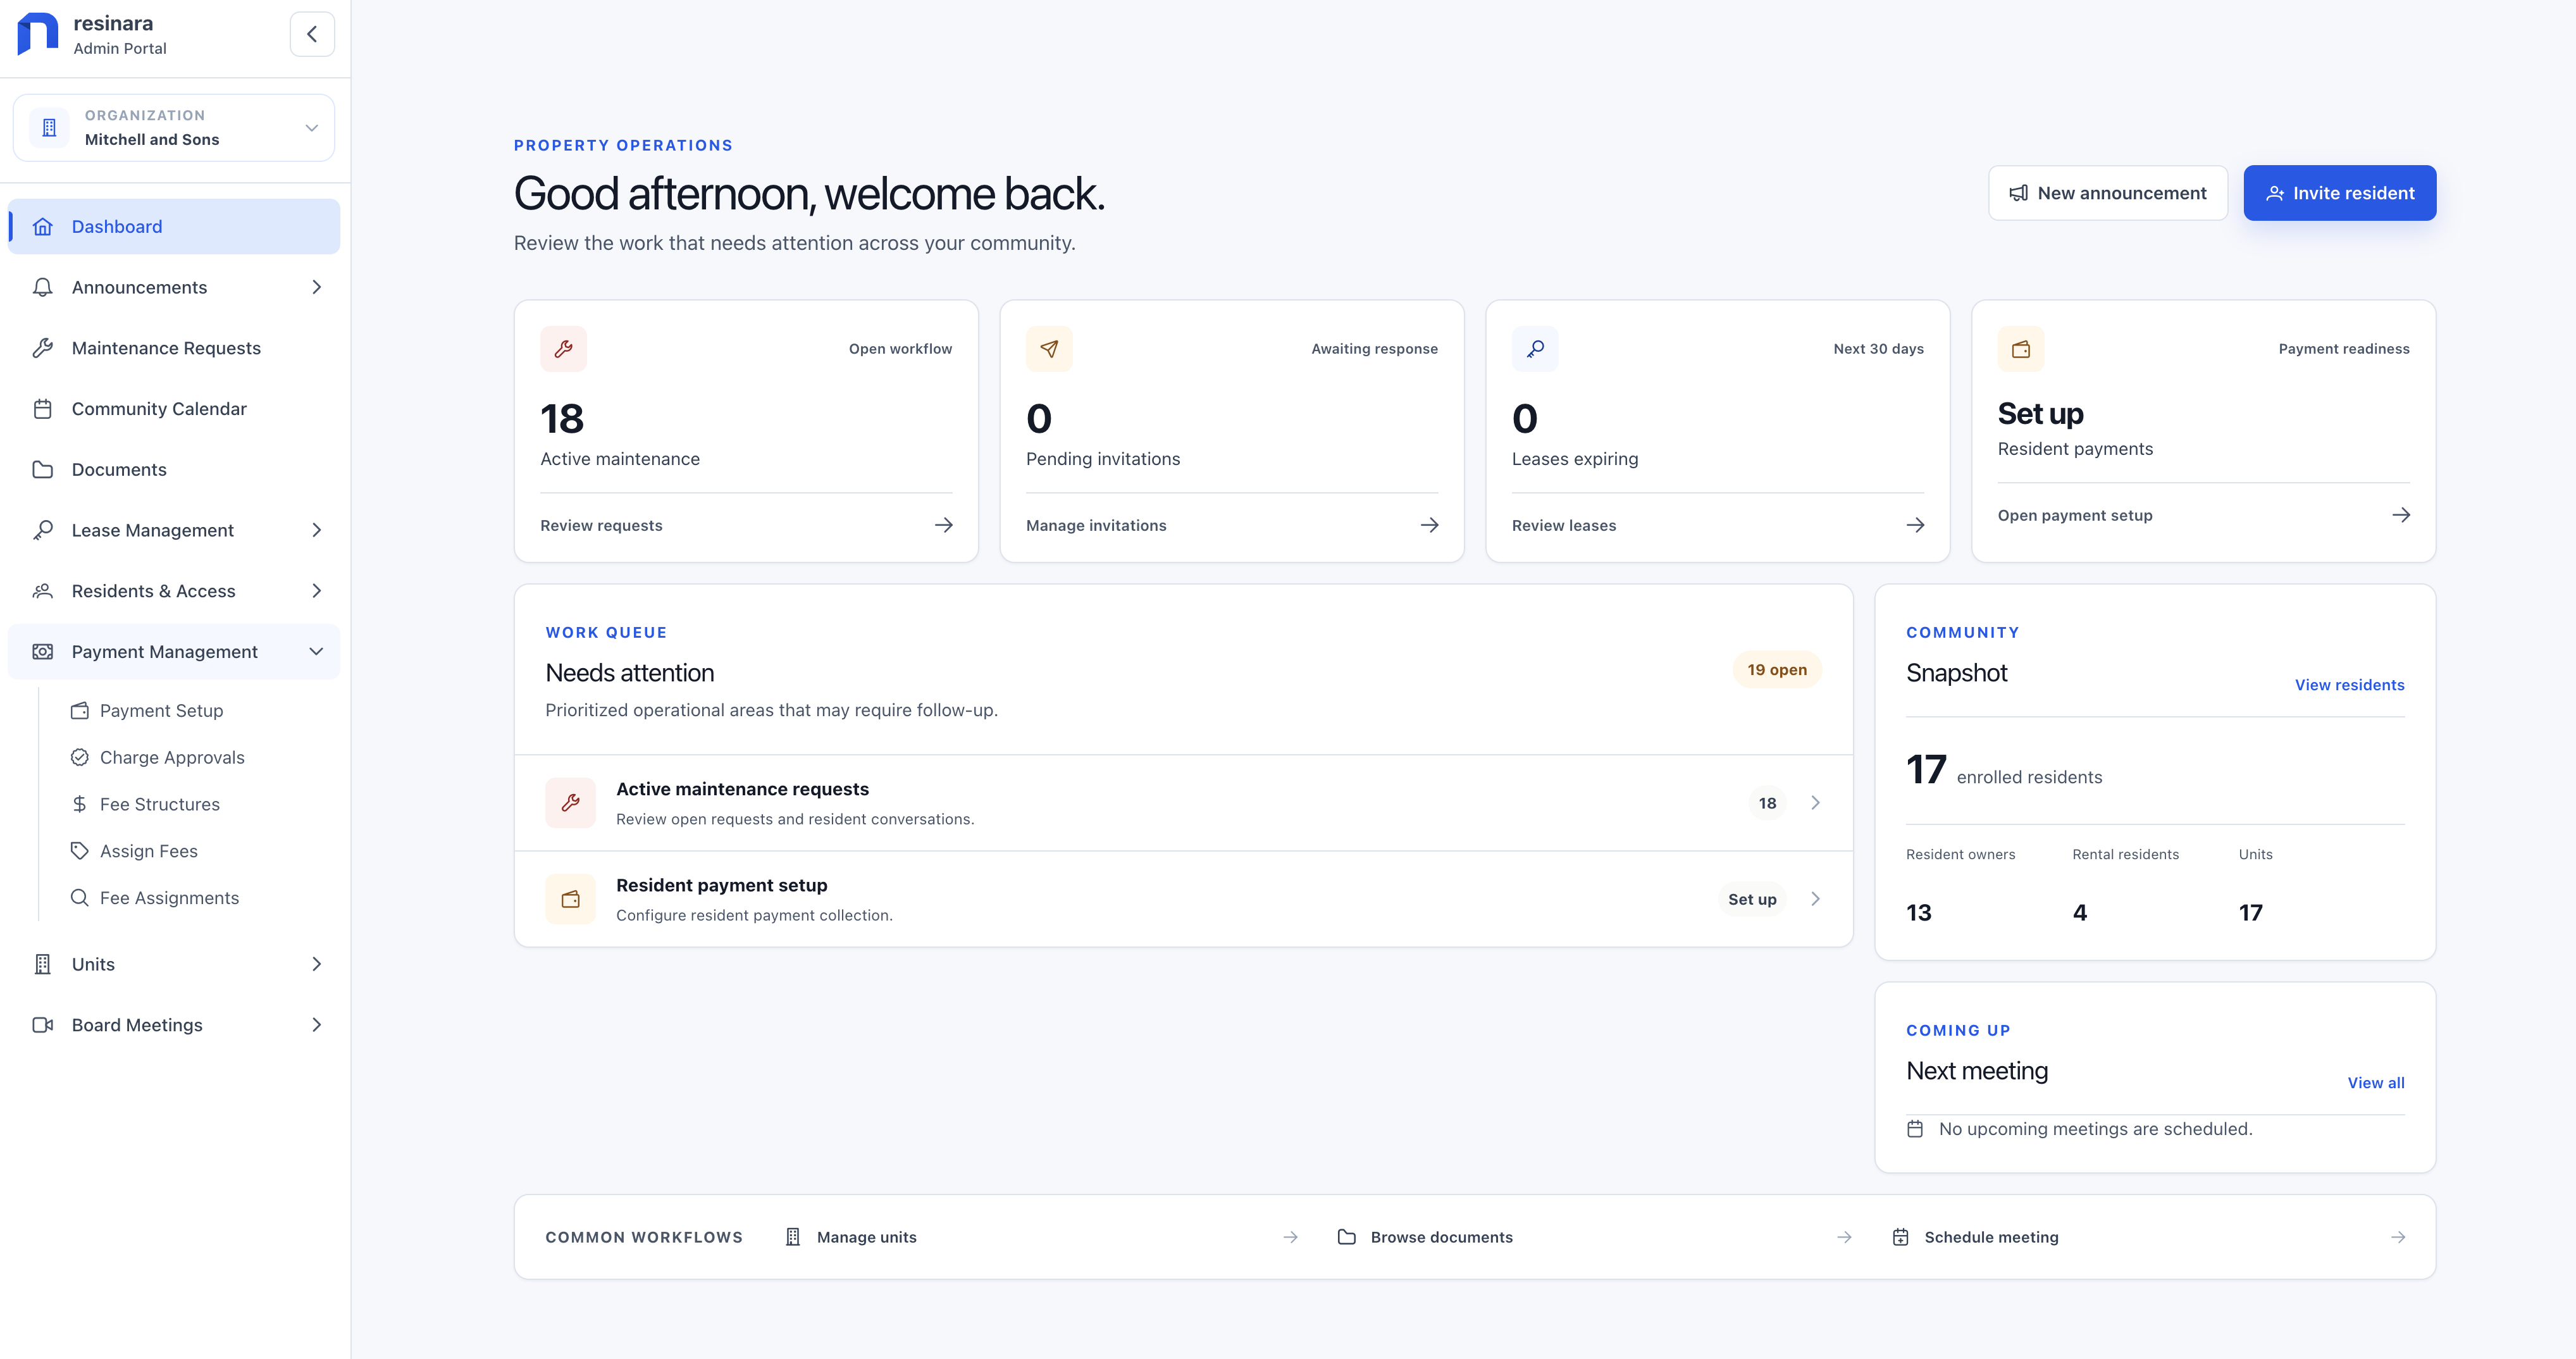The width and height of the screenshot is (2576, 1359).
Task: Click the Payment Setup submenu label
Action: 162,711
